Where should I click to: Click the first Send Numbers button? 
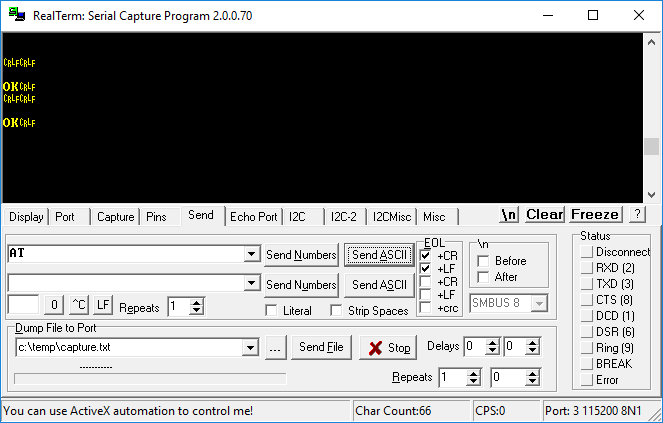coord(301,255)
